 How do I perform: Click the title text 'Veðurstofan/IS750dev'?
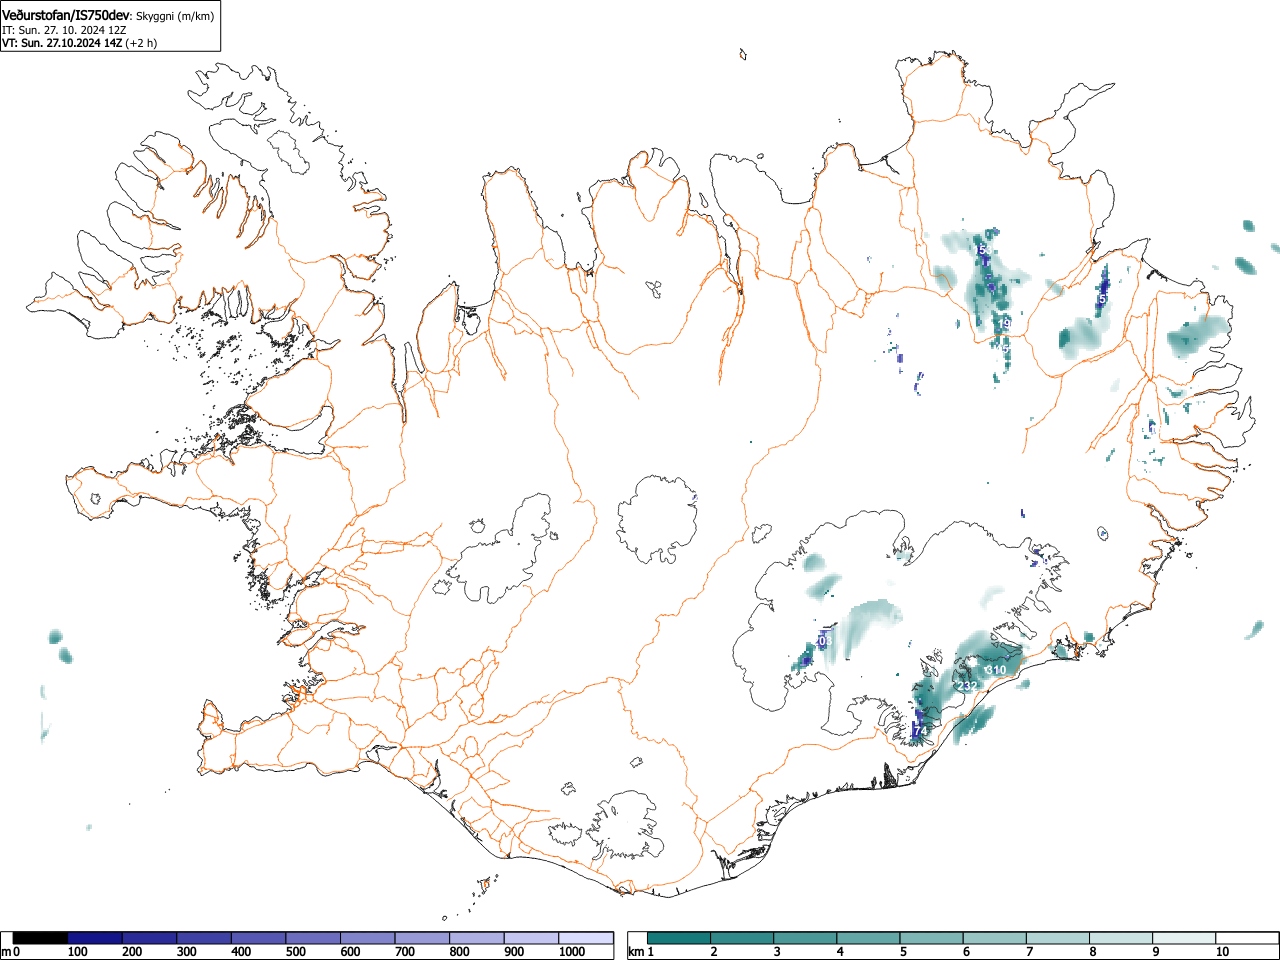(67, 15)
